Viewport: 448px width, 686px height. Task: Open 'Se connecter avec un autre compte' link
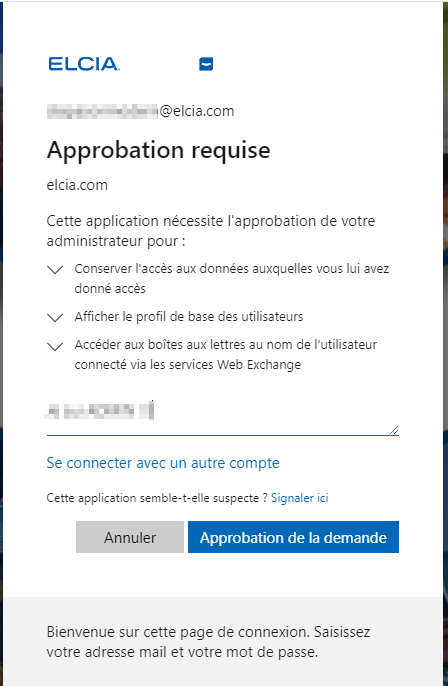coord(163,463)
